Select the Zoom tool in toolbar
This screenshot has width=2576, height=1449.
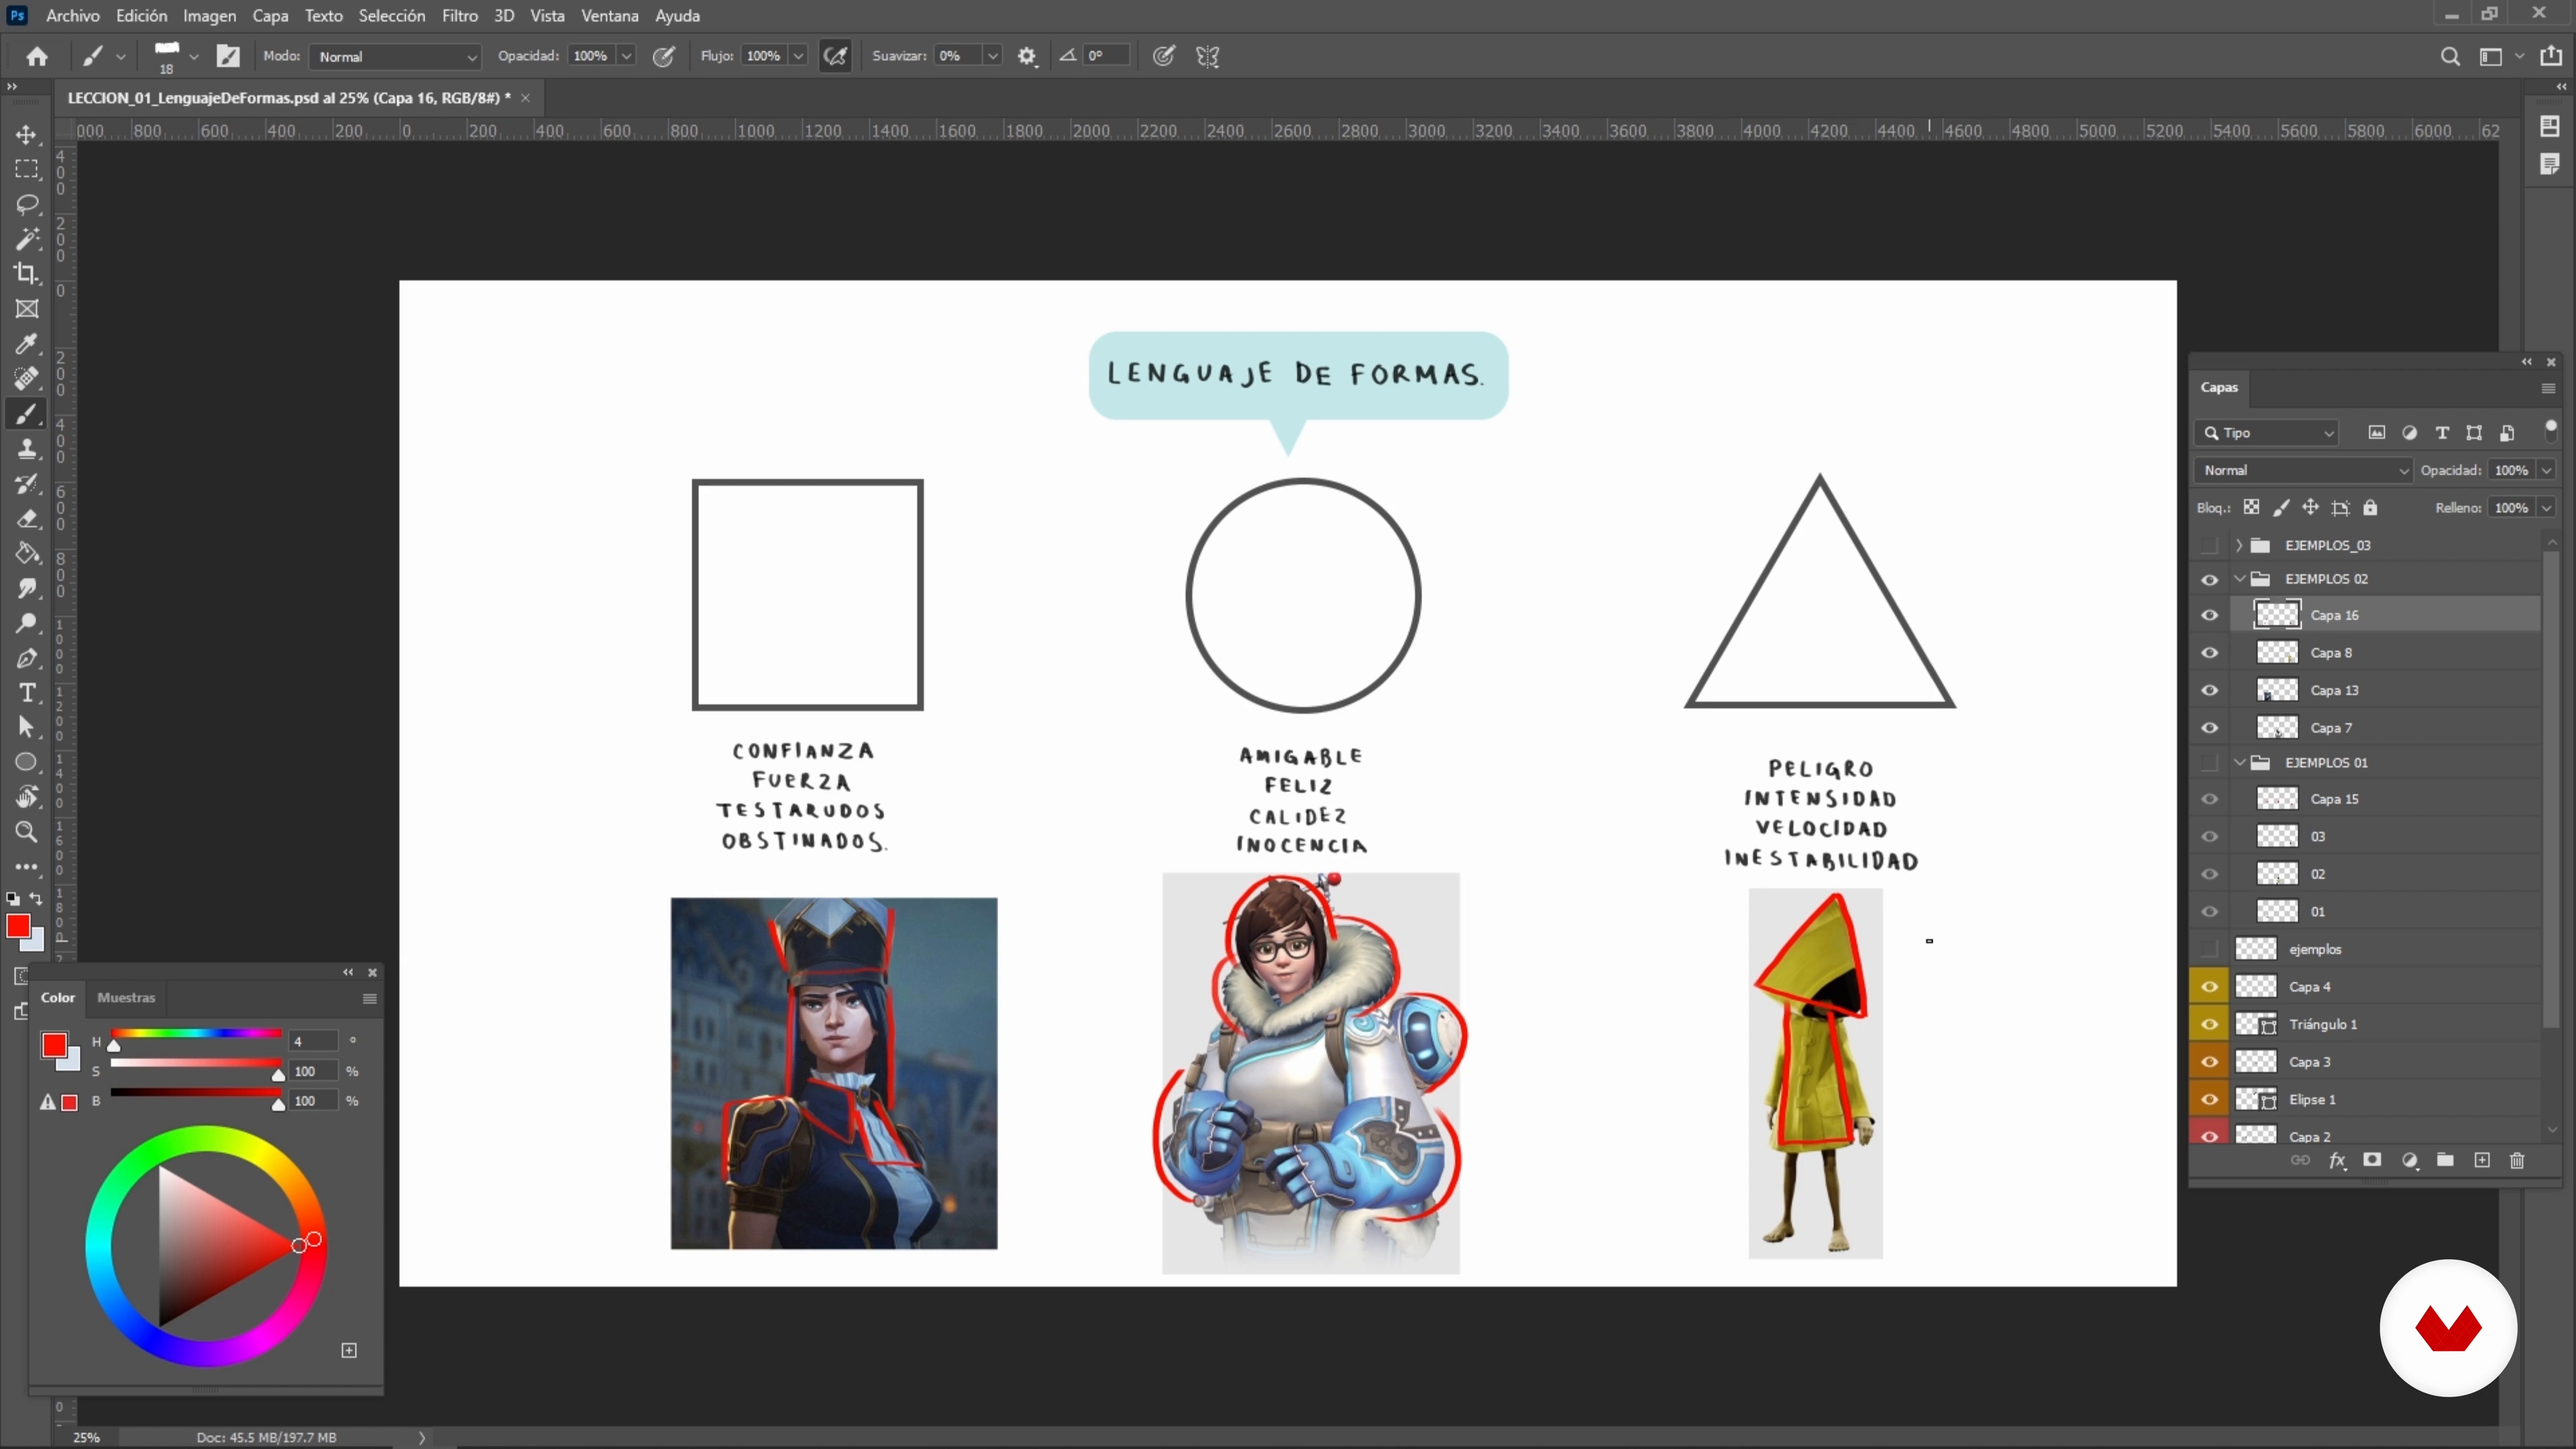click(x=27, y=831)
